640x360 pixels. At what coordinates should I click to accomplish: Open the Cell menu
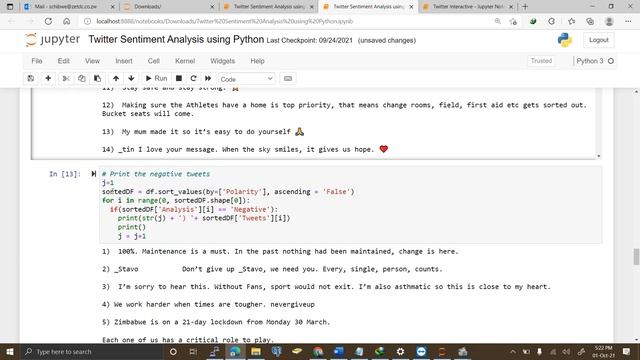tap(153, 61)
